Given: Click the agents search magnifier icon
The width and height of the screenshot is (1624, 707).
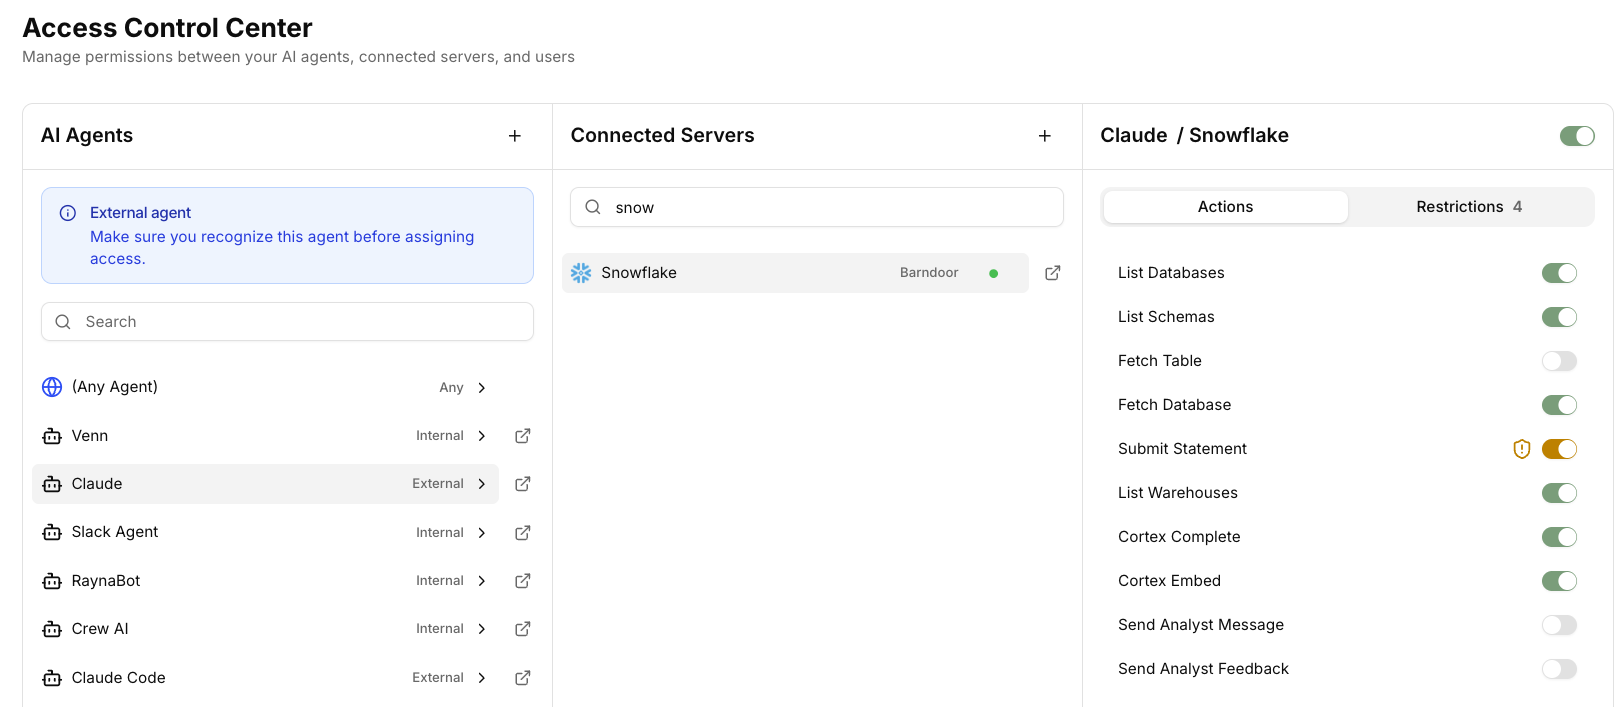Looking at the screenshot, I should [x=63, y=322].
